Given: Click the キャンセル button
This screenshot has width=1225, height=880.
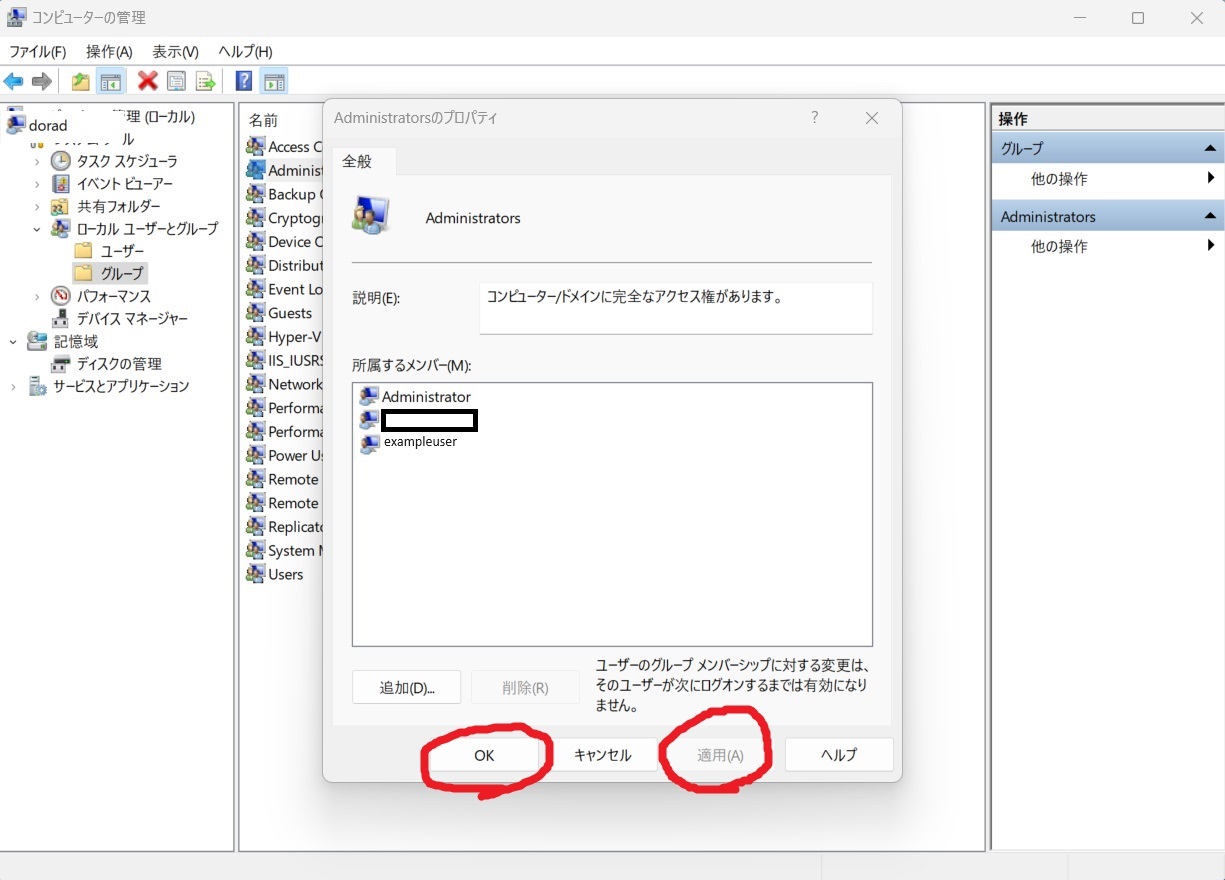Looking at the screenshot, I should 602,755.
